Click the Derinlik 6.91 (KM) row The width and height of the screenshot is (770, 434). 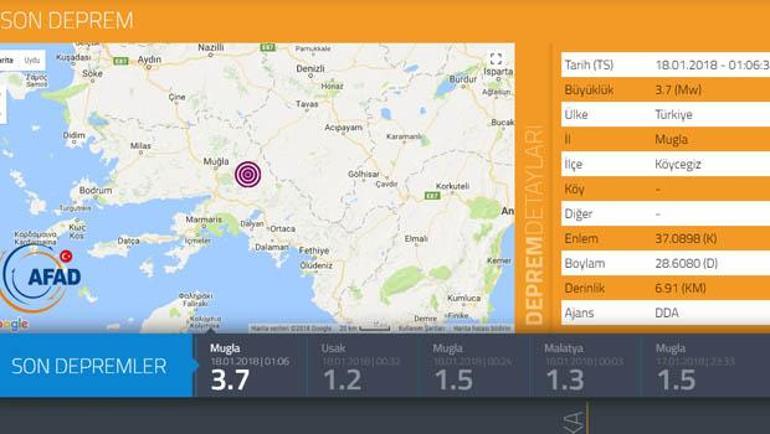[664, 288]
